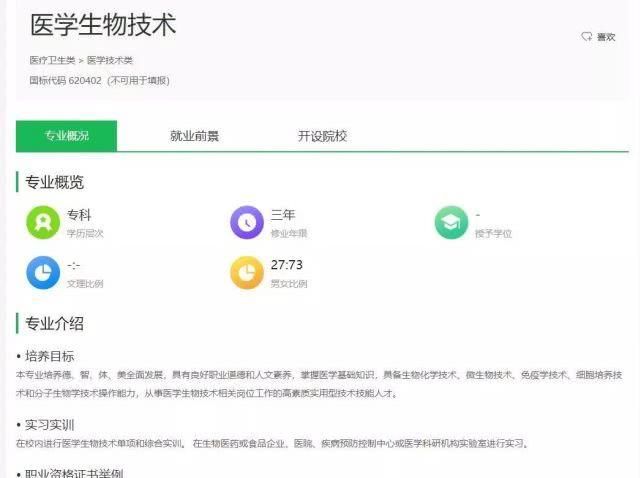Click the 职业资格证书举例 subheading

[74, 474]
